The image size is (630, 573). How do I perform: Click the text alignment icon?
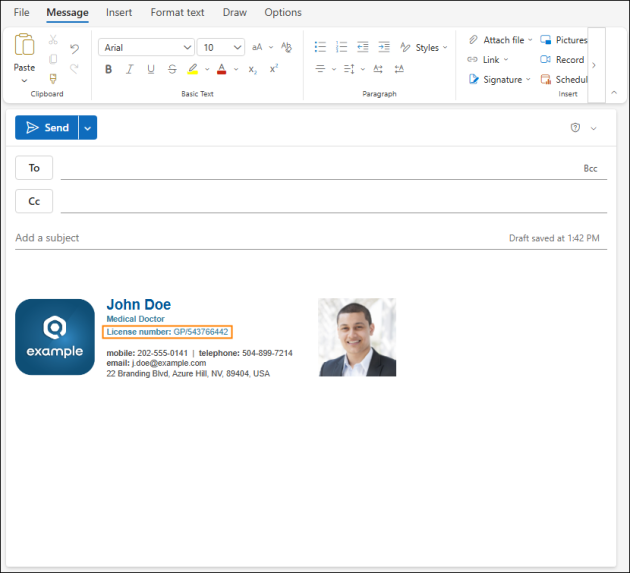tap(320, 69)
